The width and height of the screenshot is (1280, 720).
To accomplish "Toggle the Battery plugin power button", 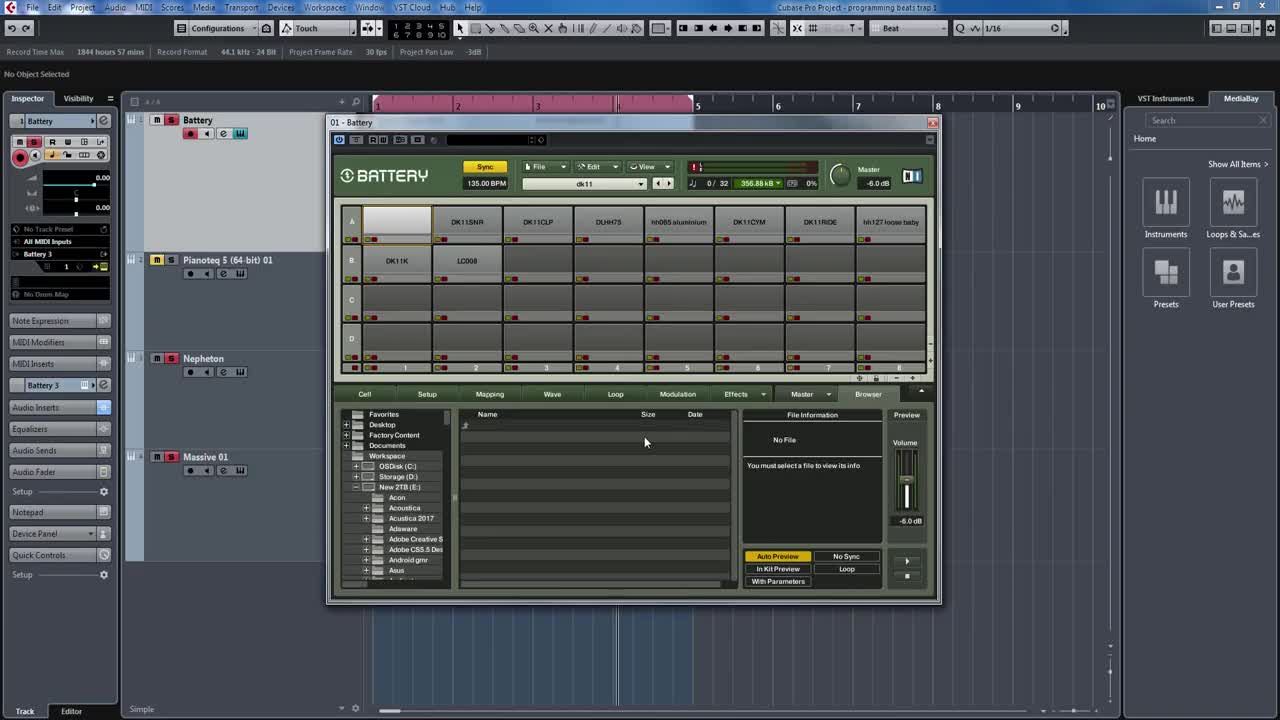I will 339,140.
